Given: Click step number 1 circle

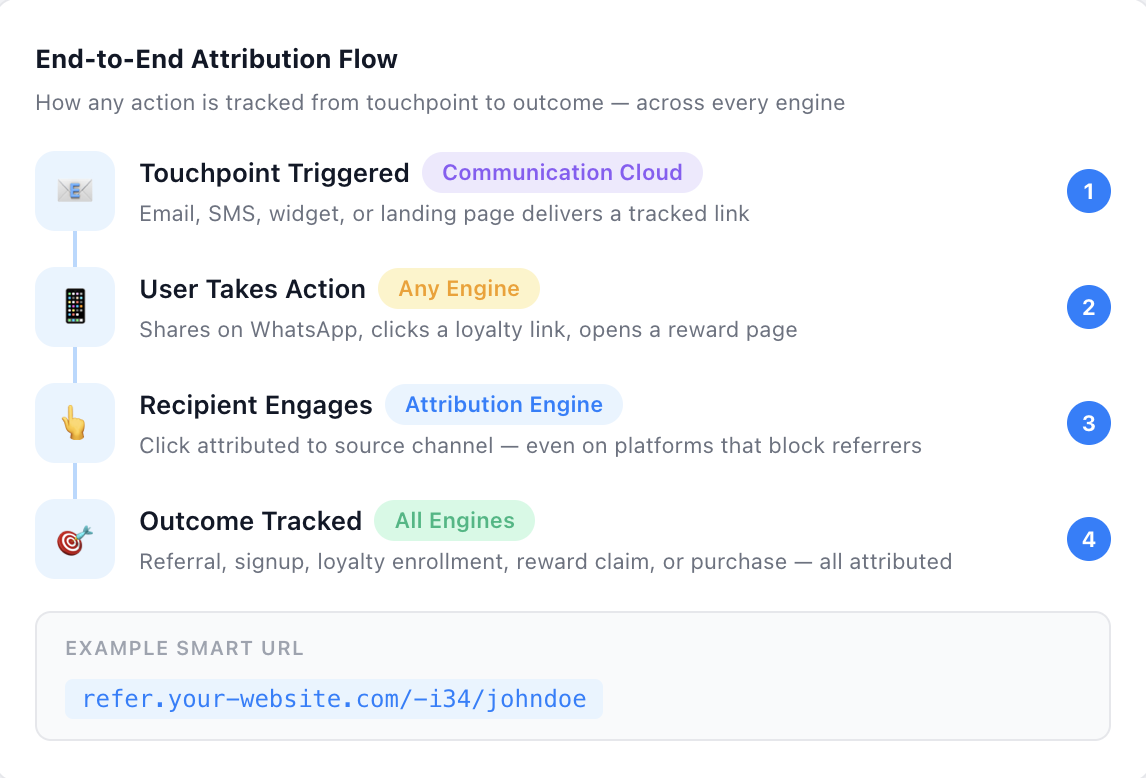Looking at the screenshot, I should pyautogui.click(x=1088, y=191).
